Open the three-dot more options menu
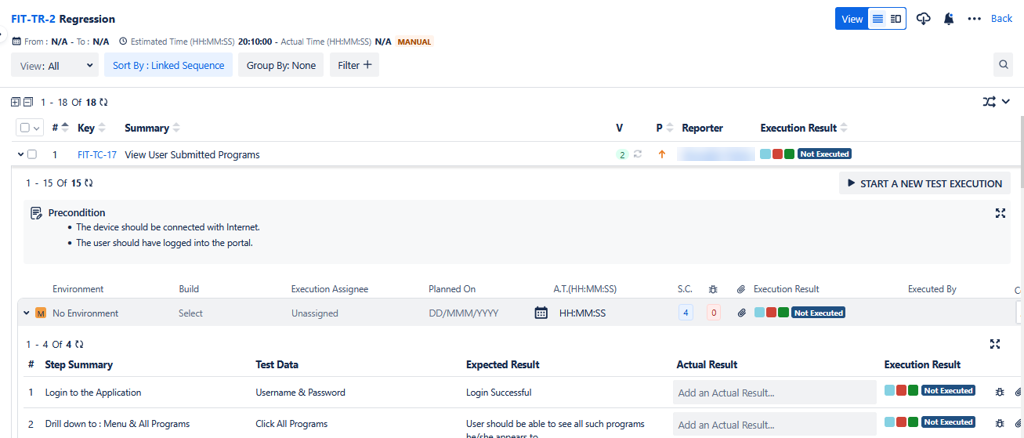 [x=974, y=19]
